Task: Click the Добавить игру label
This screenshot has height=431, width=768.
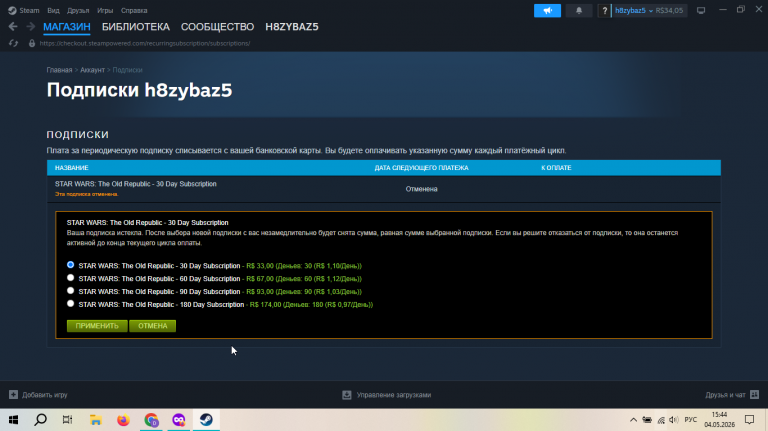Action: [x=45, y=395]
